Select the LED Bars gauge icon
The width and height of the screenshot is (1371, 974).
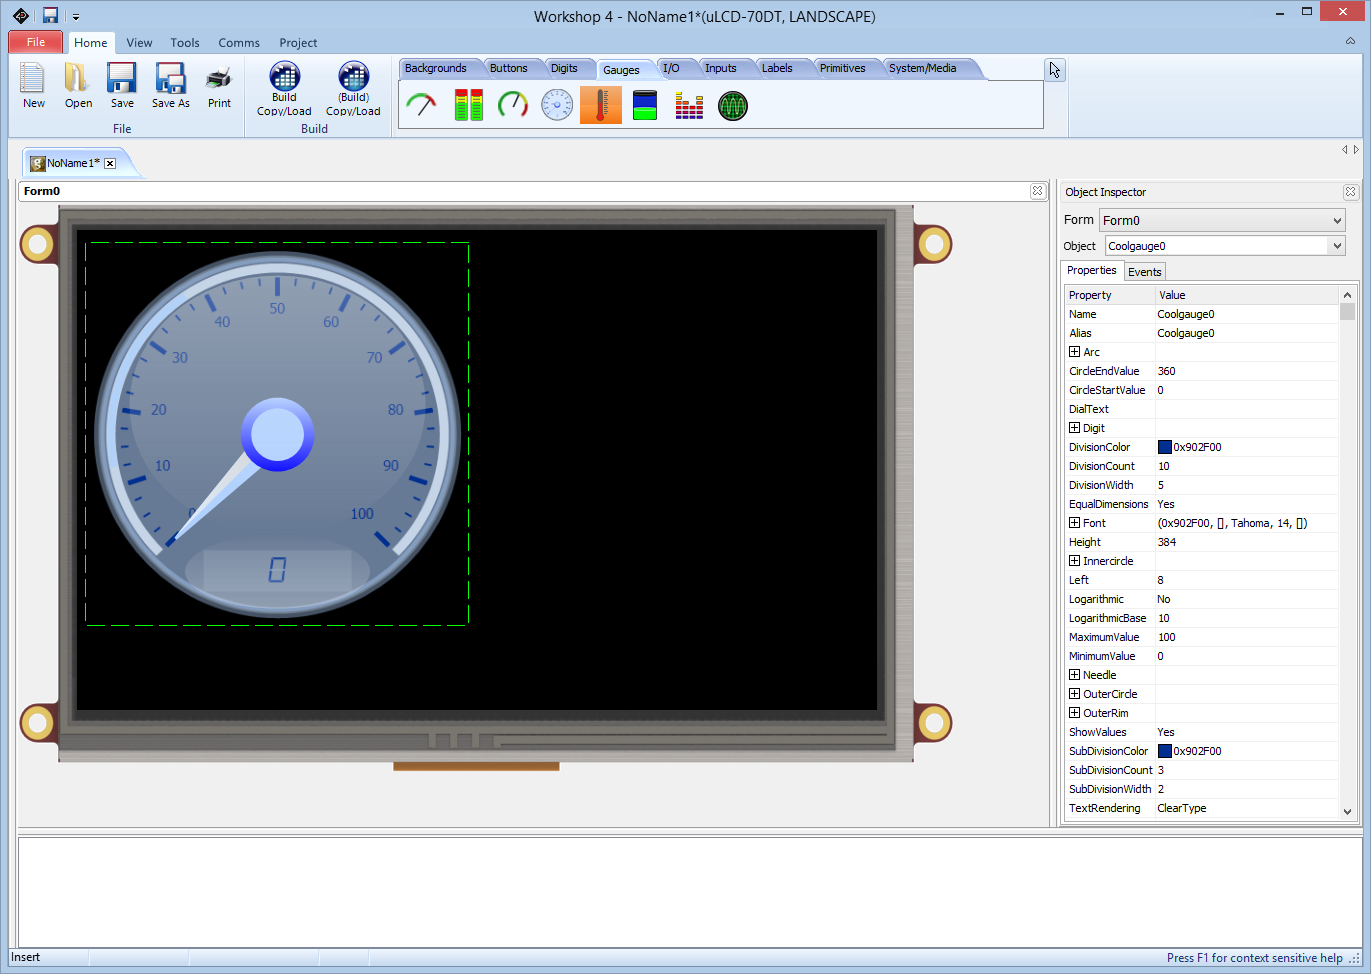pos(467,105)
